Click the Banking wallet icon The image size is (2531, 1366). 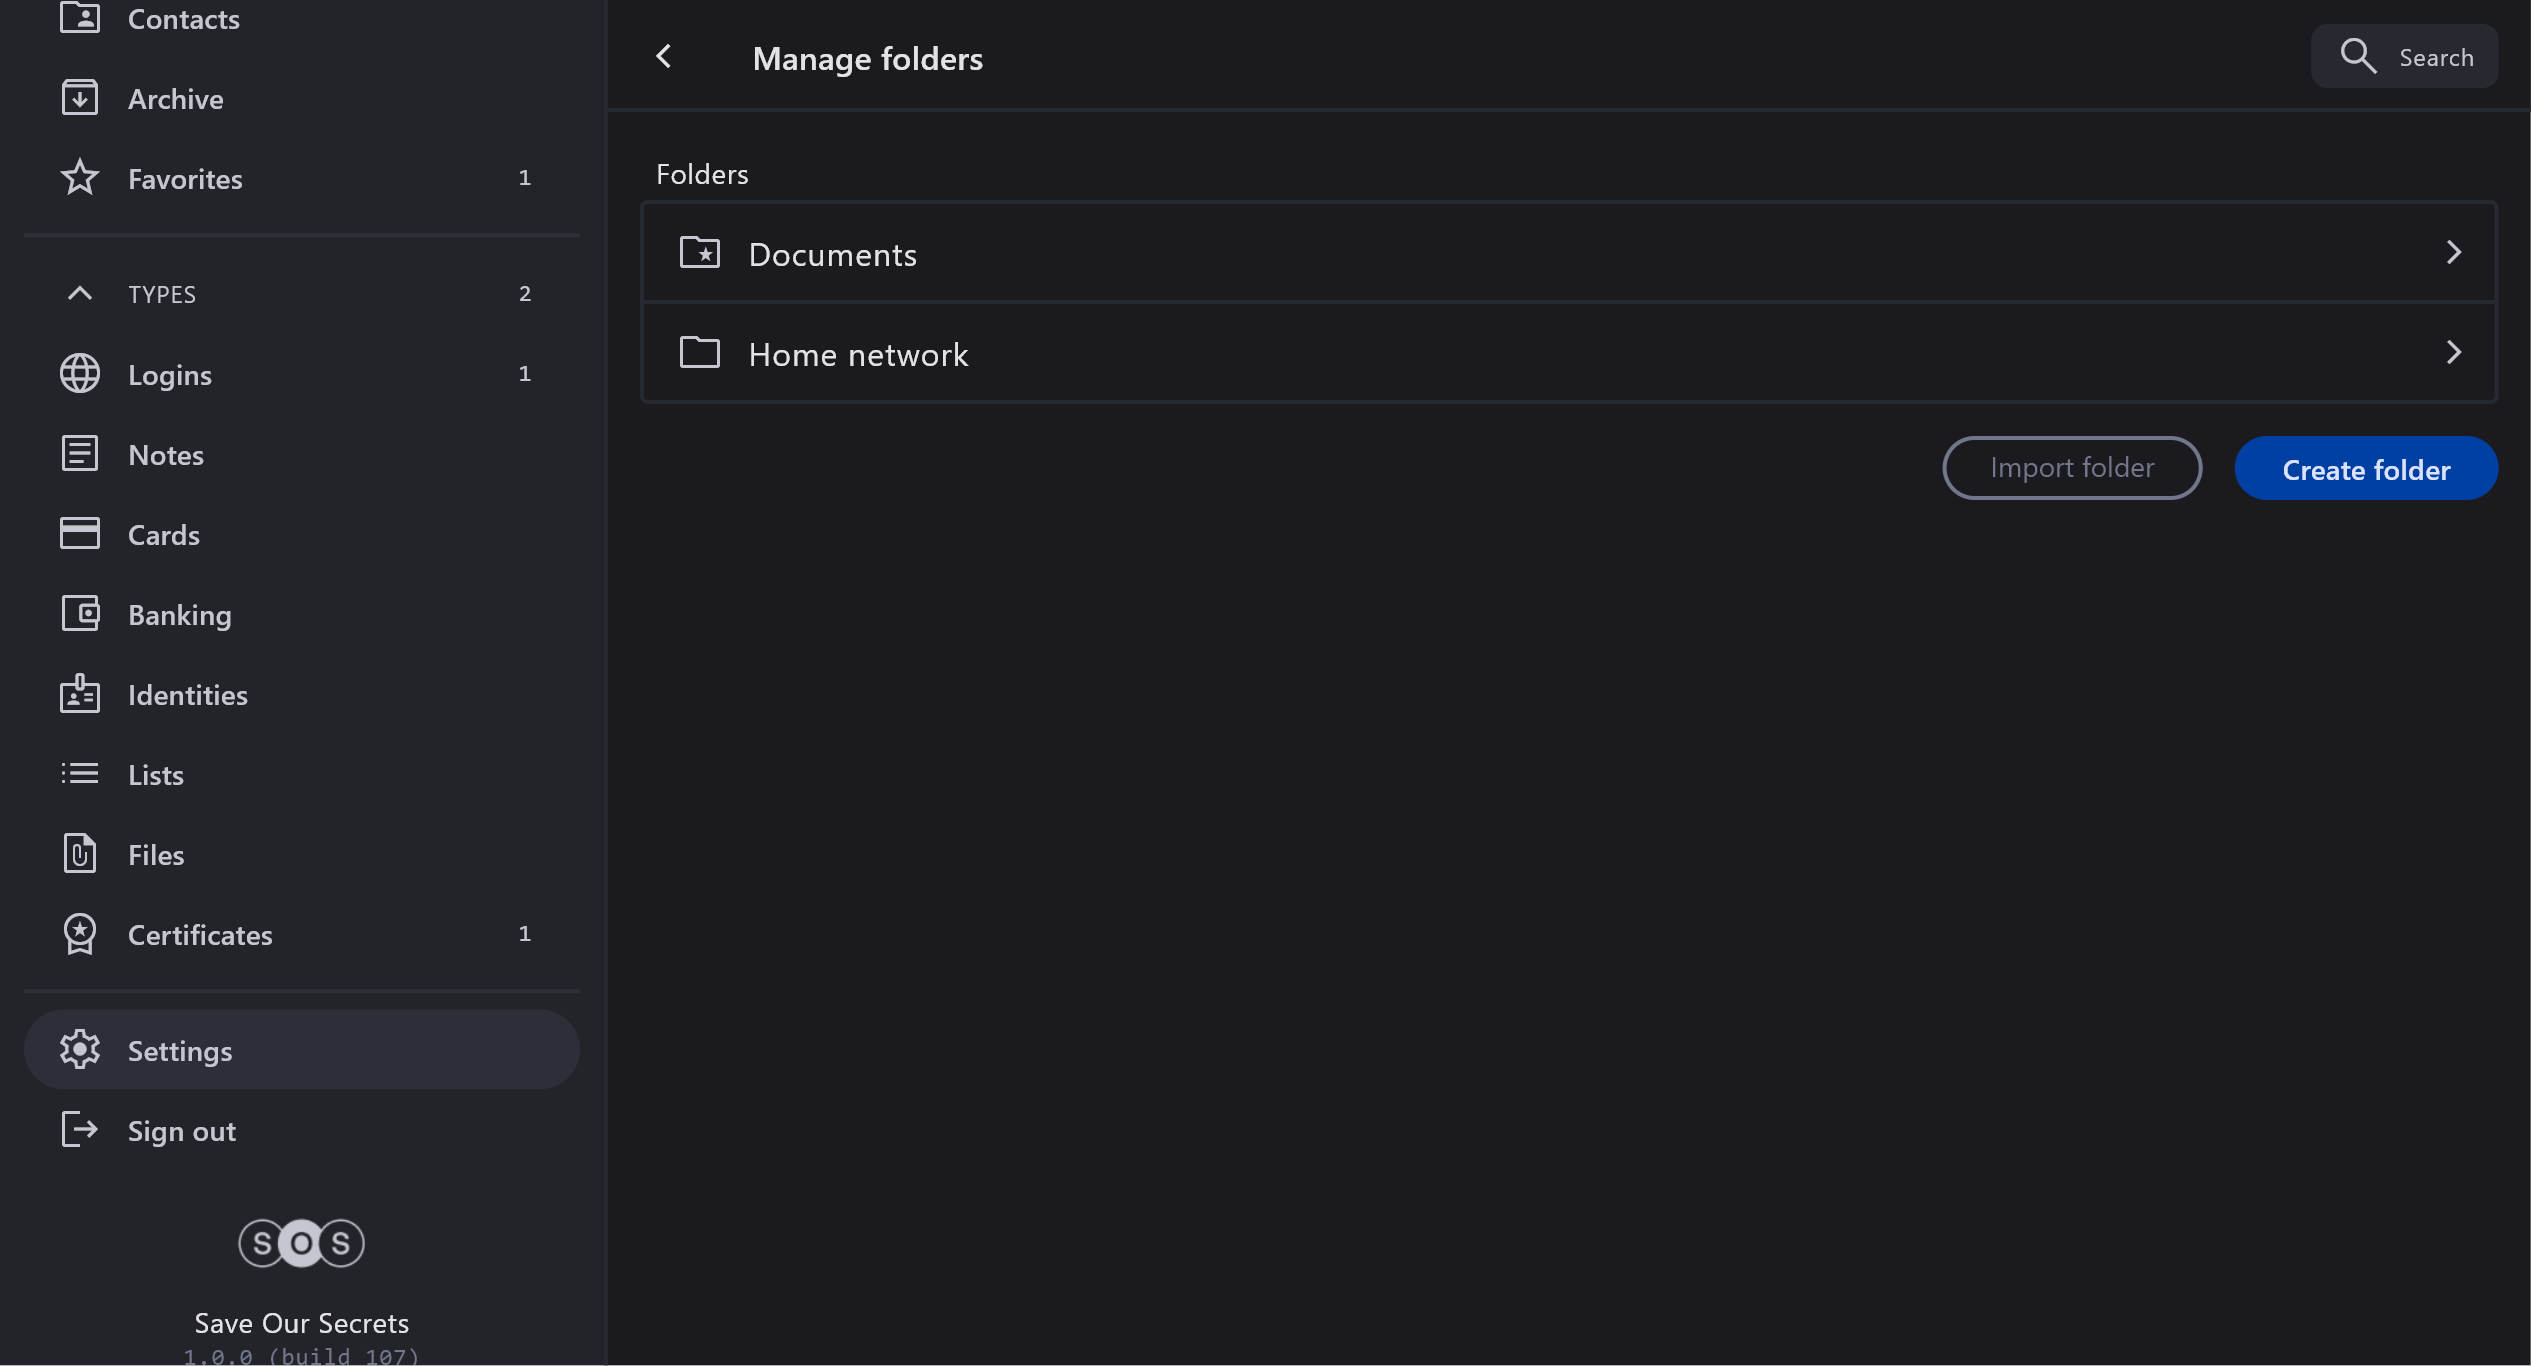click(x=80, y=614)
